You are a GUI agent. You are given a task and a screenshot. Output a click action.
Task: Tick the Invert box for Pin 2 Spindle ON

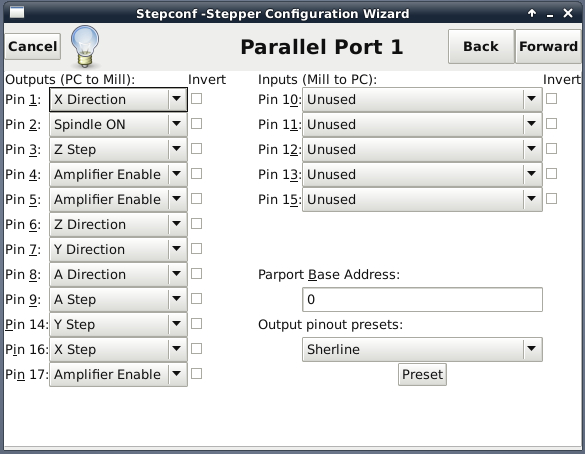[196, 124]
